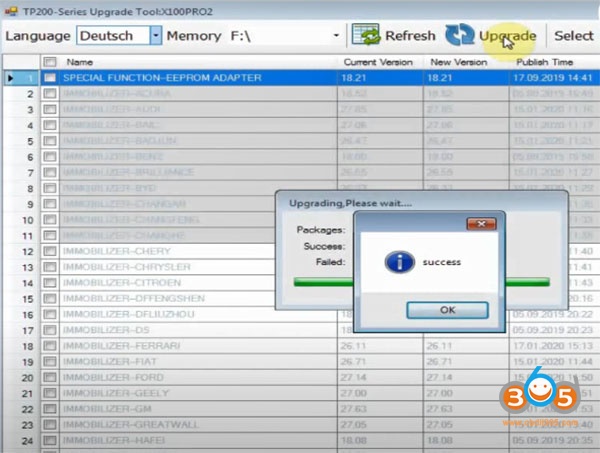Toggle the select-all checkbox in header
This screenshot has height=453, width=600.
point(50,62)
